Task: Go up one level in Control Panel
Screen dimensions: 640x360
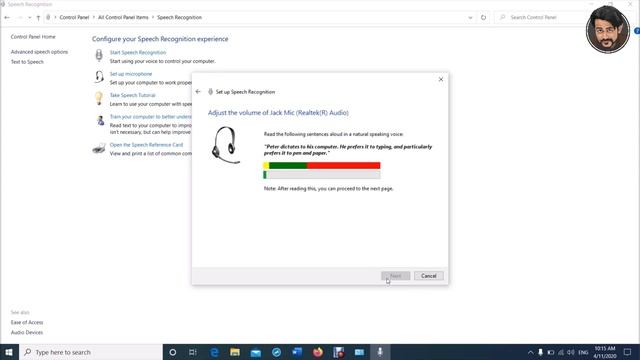Action: pyautogui.click(x=38, y=18)
